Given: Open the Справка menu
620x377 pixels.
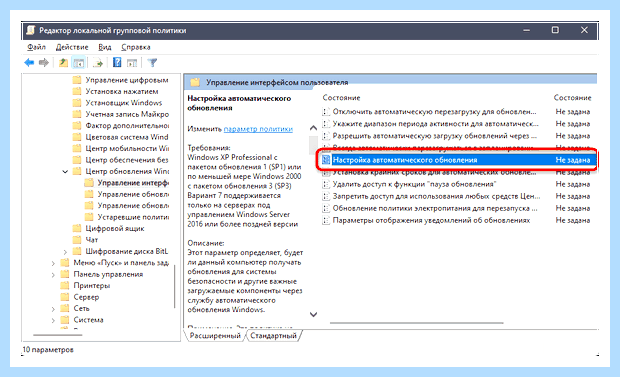Looking at the screenshot, I should [x=136, y=47].
